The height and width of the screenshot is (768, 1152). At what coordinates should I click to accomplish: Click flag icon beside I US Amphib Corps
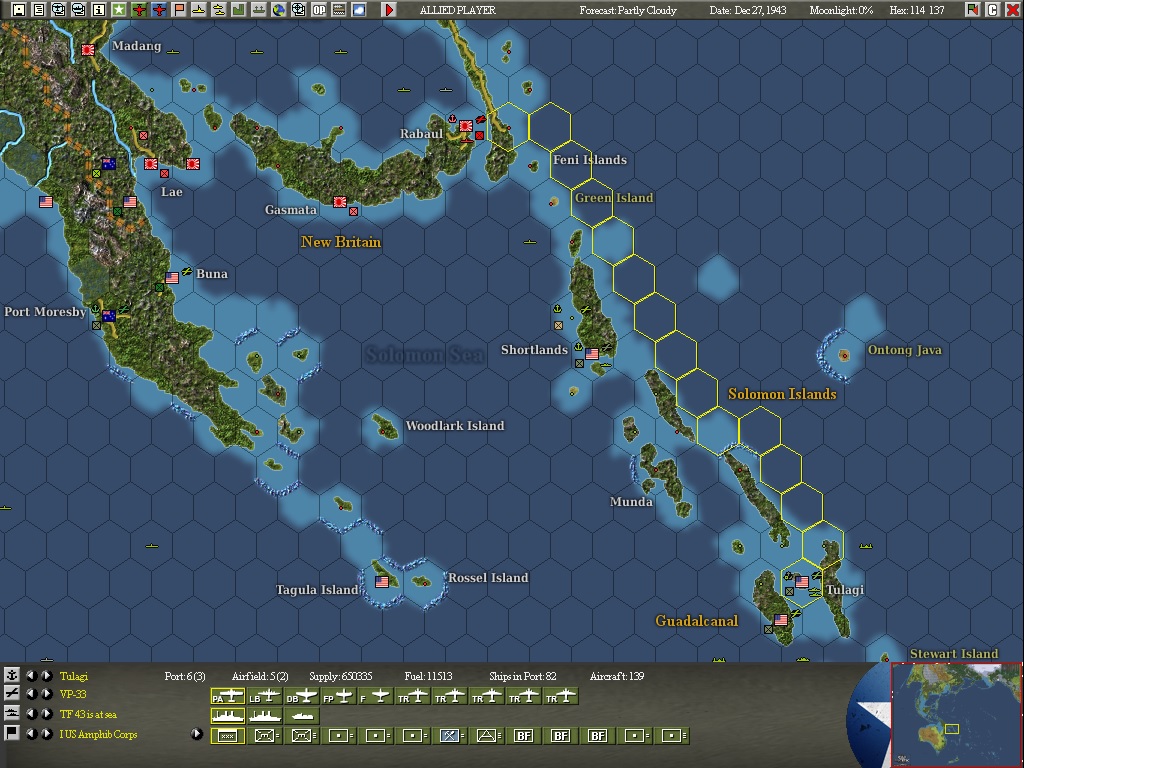pos(12,733)
